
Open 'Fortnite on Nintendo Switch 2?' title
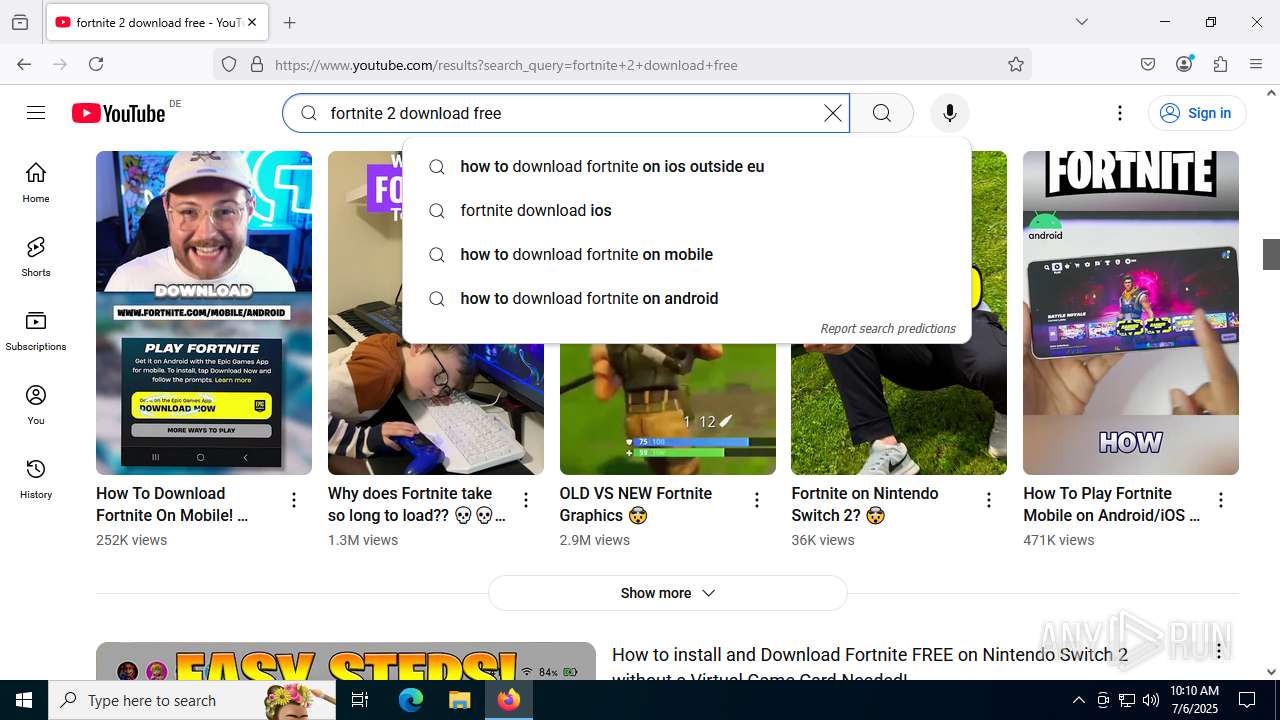coord(865,504)
